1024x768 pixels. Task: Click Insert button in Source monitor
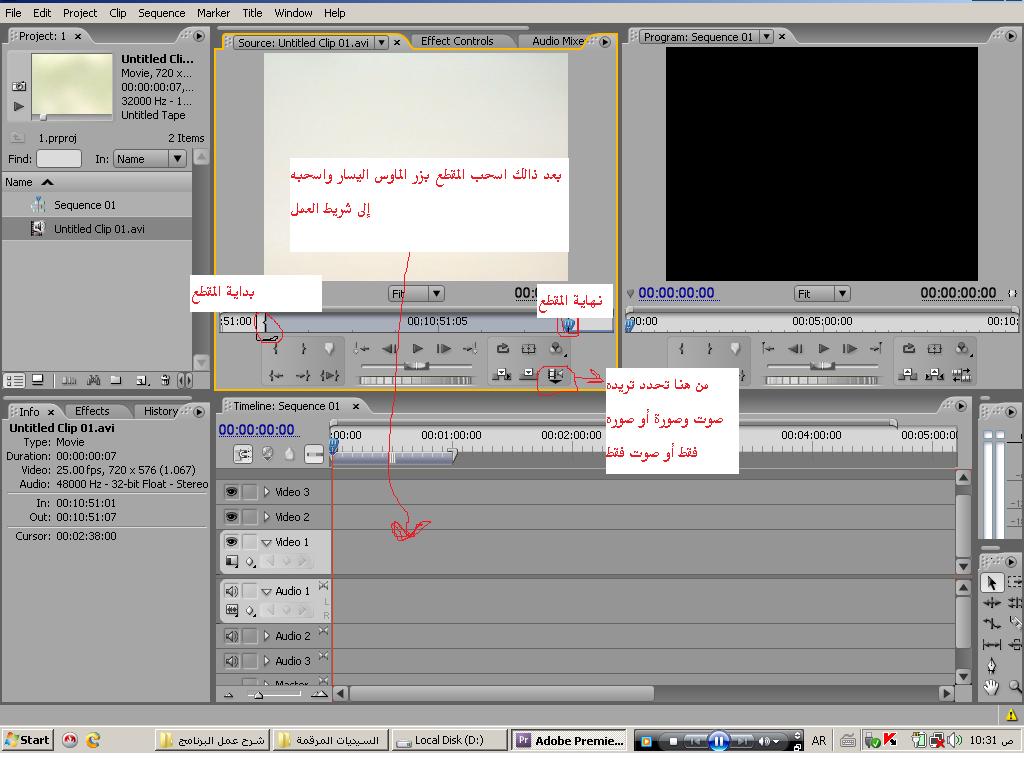[501, 374]
